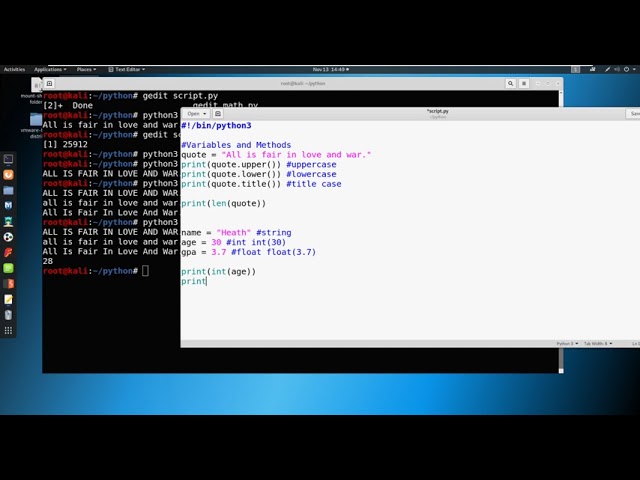Click the print(quote.title()) line
The image size is (640, 480).
261,184
